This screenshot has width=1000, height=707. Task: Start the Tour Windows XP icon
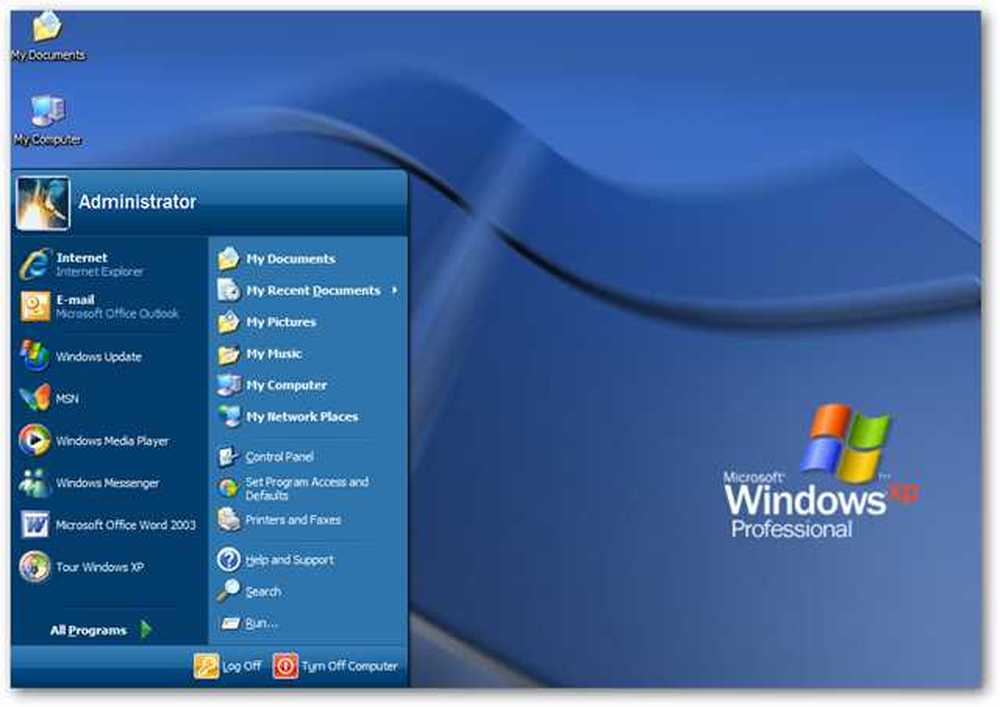(x=34, y=567)
